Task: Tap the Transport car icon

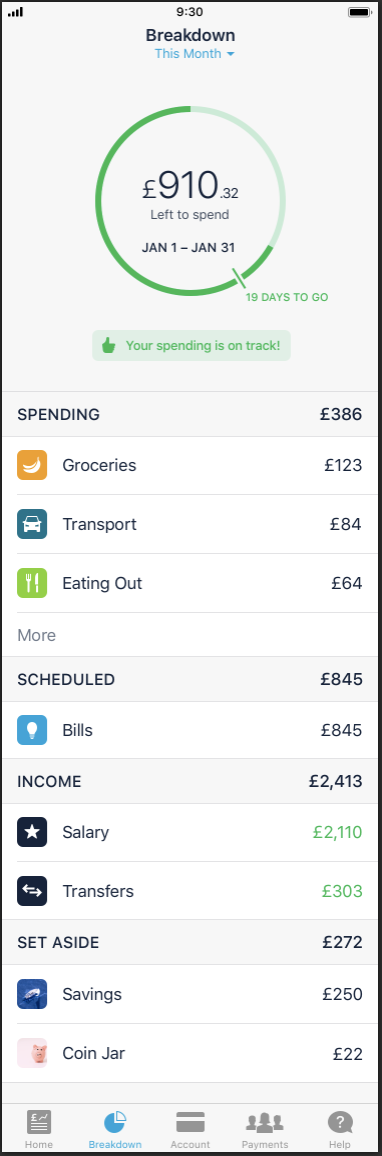Action: click(x=32, y=524)
